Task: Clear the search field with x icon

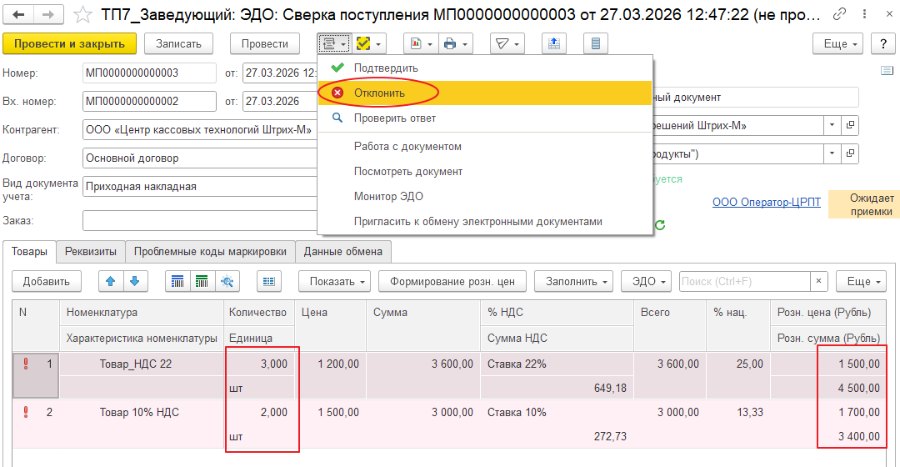Action: (818, 281)
